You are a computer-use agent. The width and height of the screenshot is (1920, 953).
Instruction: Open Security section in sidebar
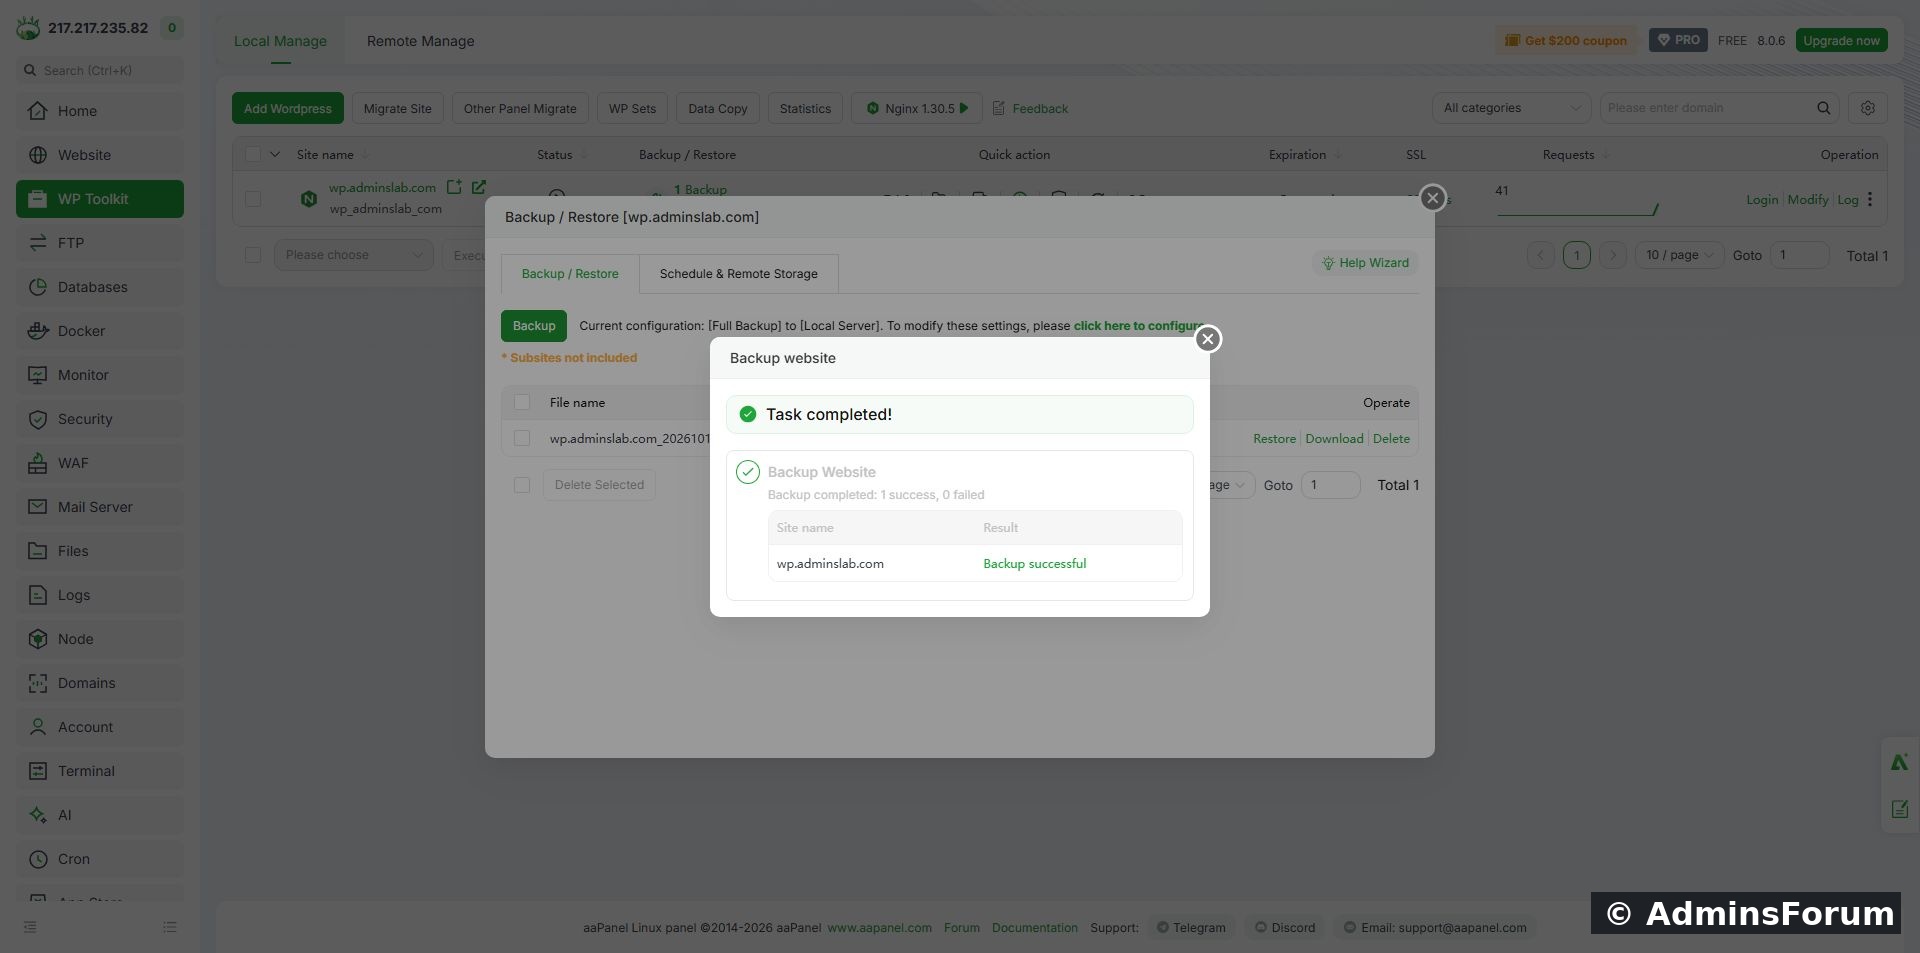point(100,419)
